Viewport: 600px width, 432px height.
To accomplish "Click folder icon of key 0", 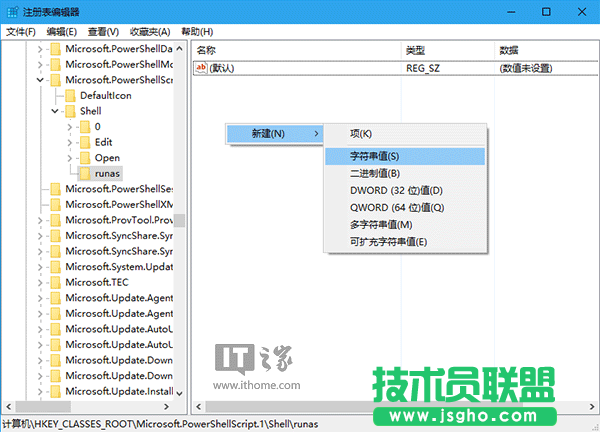I will [85, 127].
